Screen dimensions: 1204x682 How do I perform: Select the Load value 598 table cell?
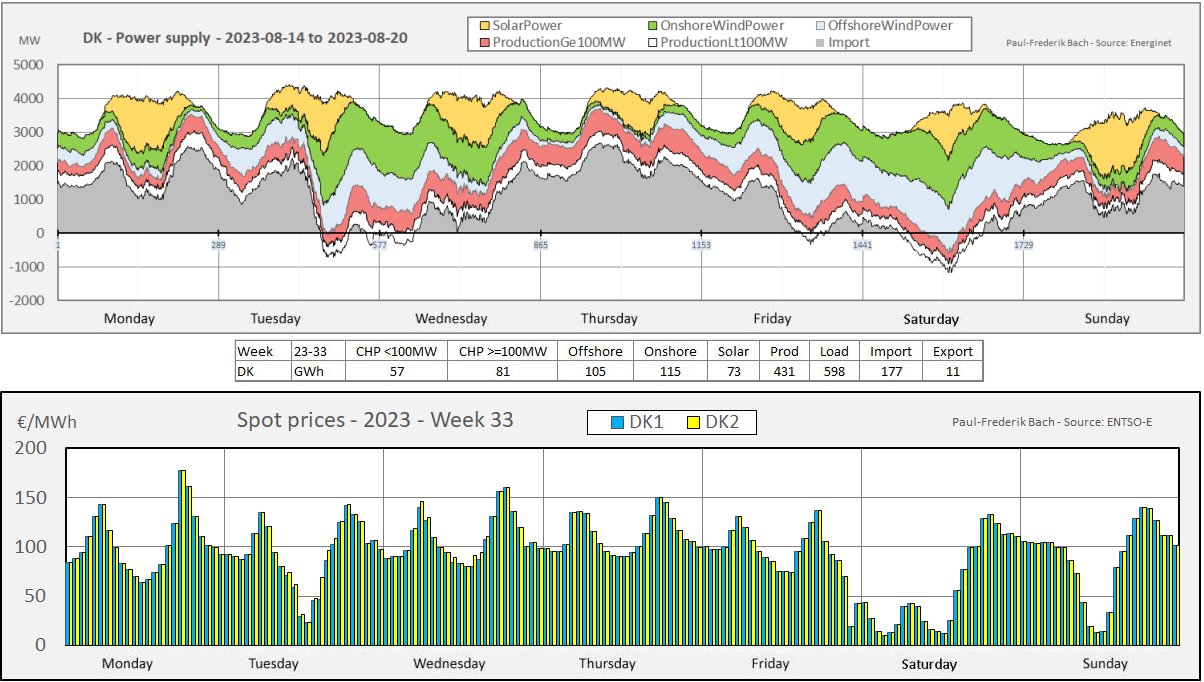(x=832, y=371)
